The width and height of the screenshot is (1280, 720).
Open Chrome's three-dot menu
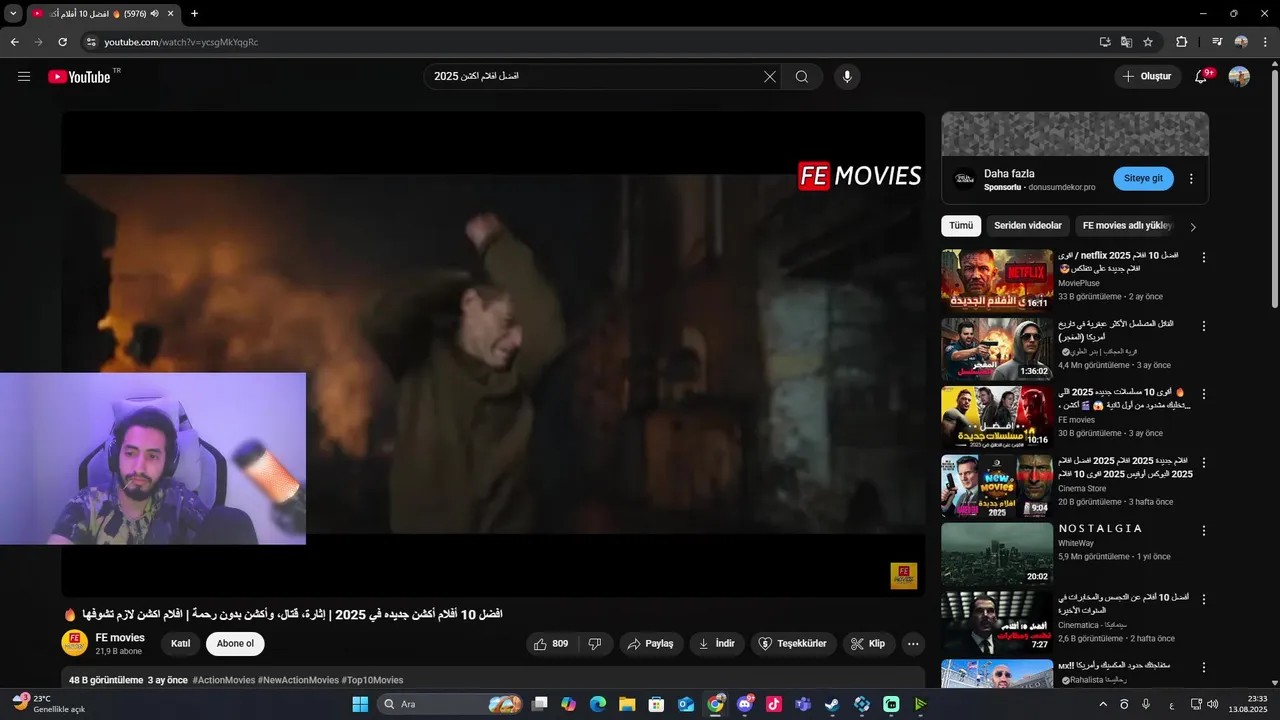[1265, 42]
